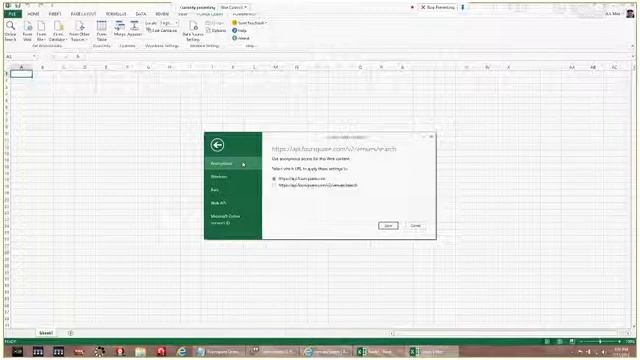Select Web API credential type
The image size is (640, 360).
point(233,203)
